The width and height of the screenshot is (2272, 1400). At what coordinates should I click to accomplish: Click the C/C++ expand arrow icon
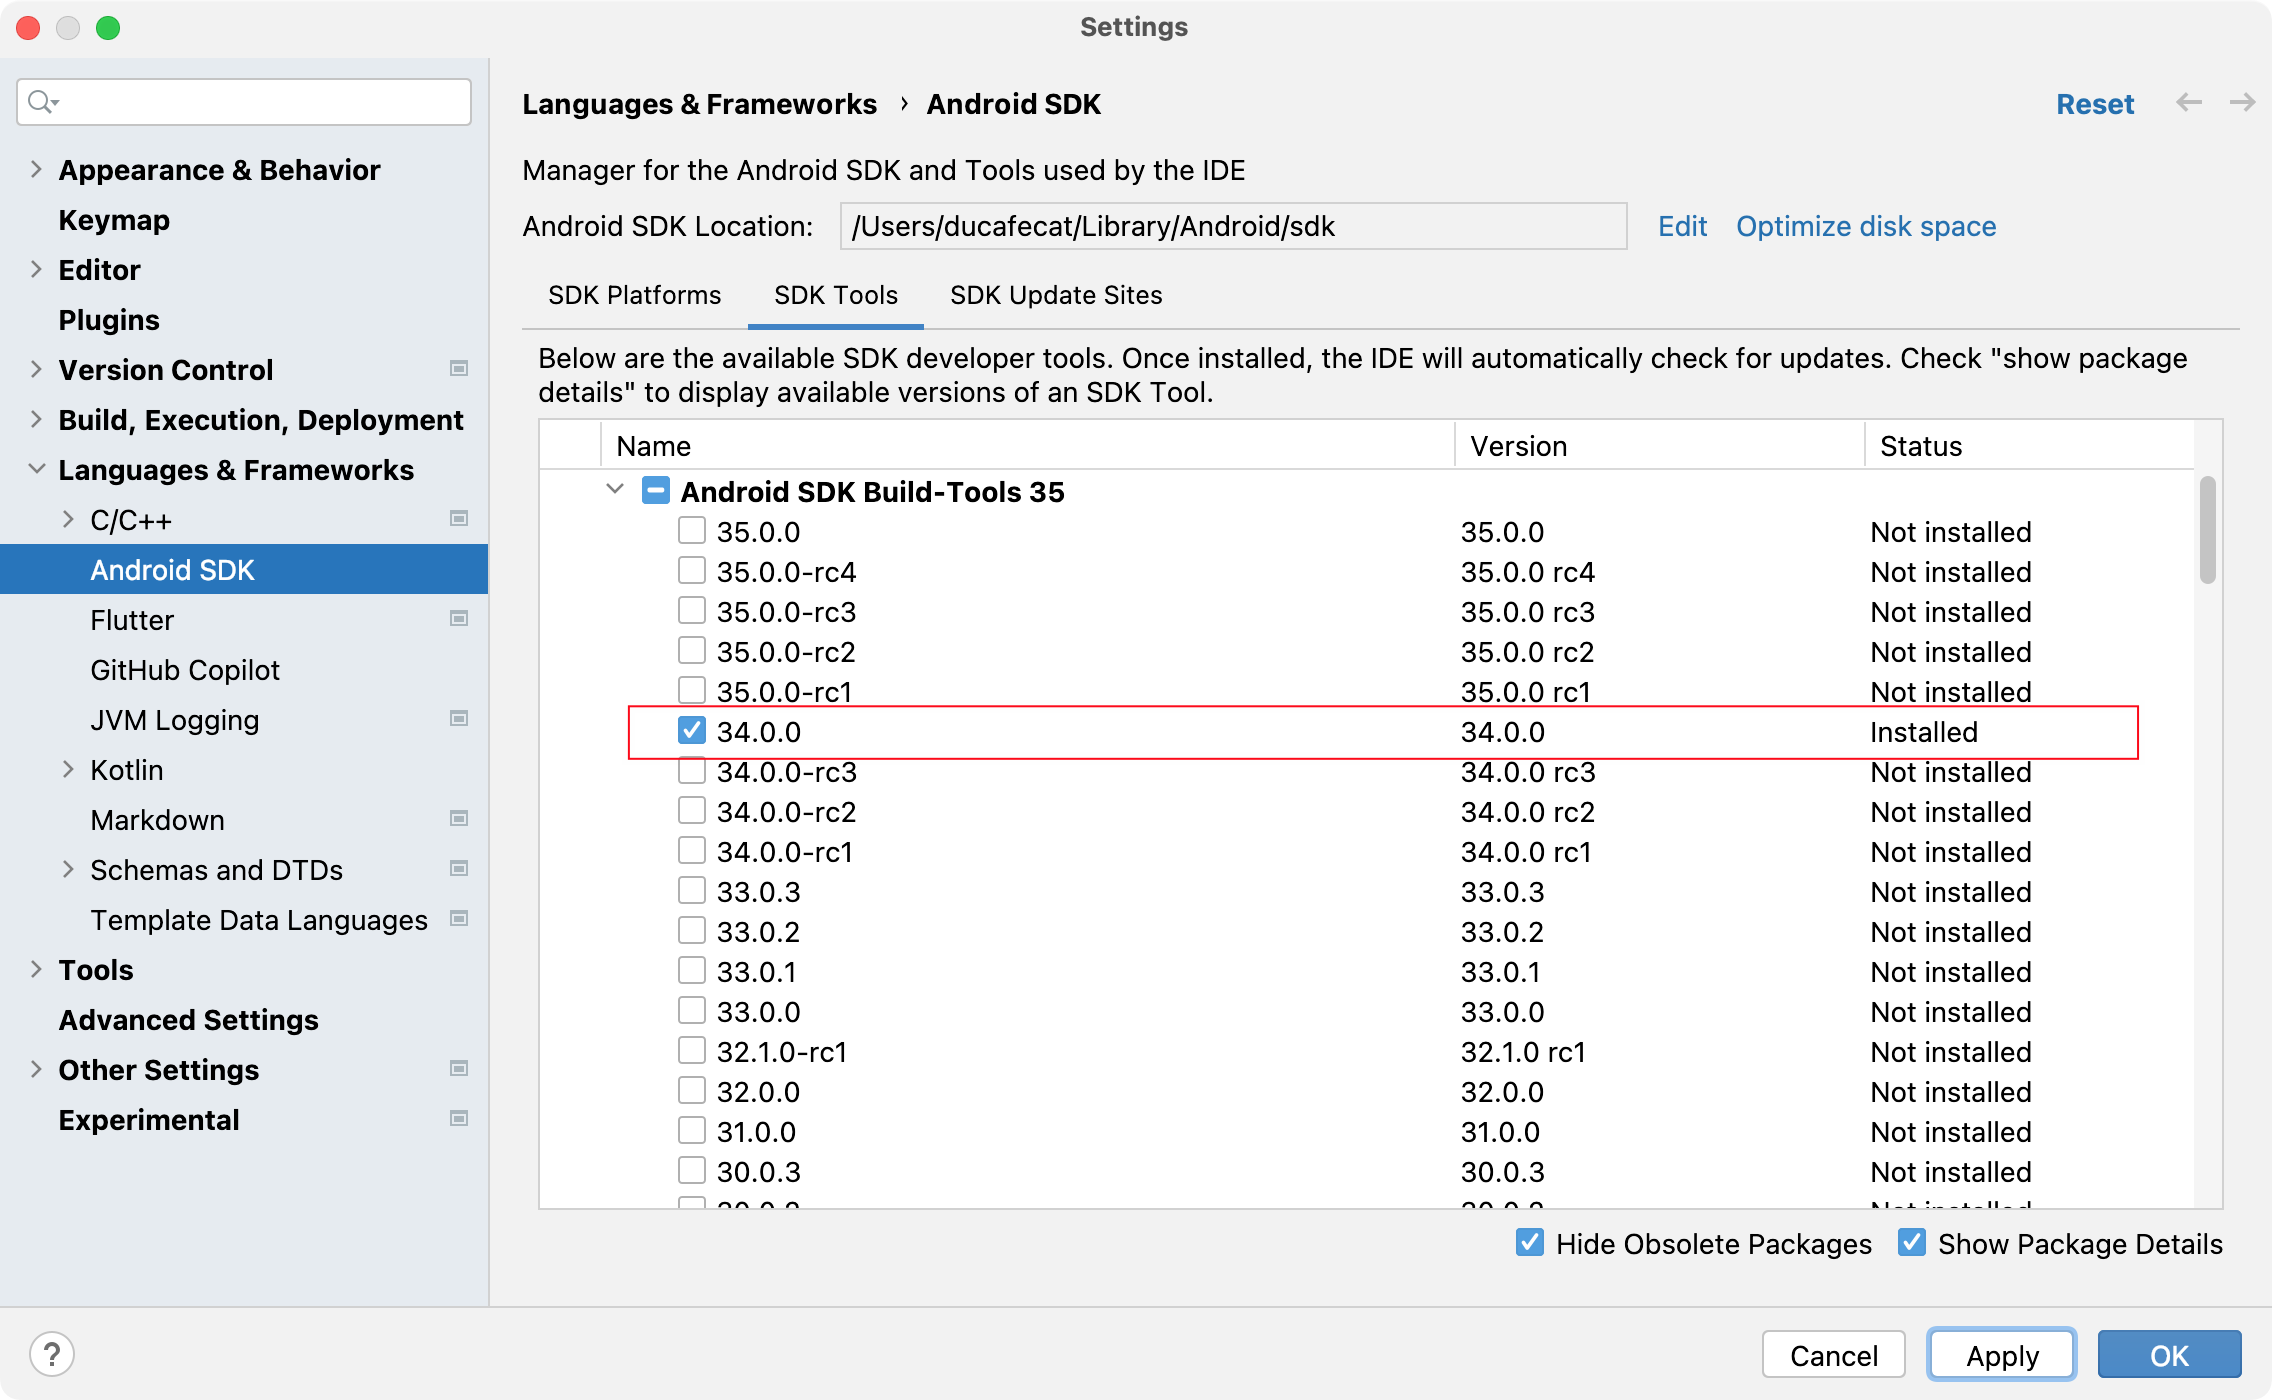tap(67, 519)
